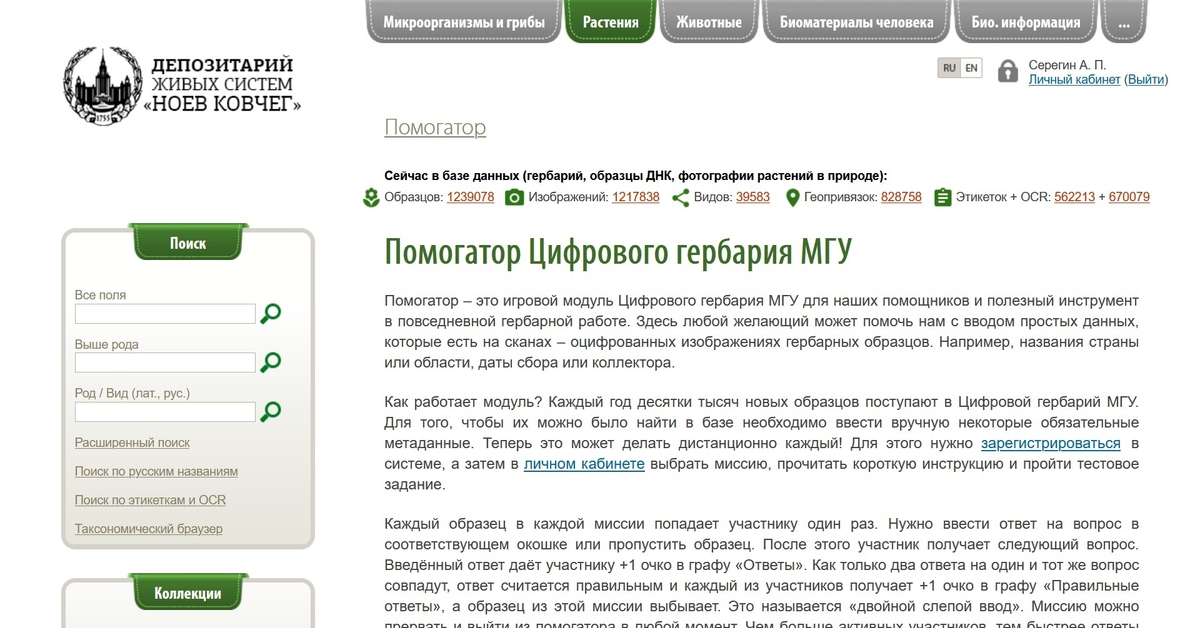This screenshot has height=628, width=1200.
Task: Open the 'Помогатор' breadcrumb link
Action: [435, 127]
